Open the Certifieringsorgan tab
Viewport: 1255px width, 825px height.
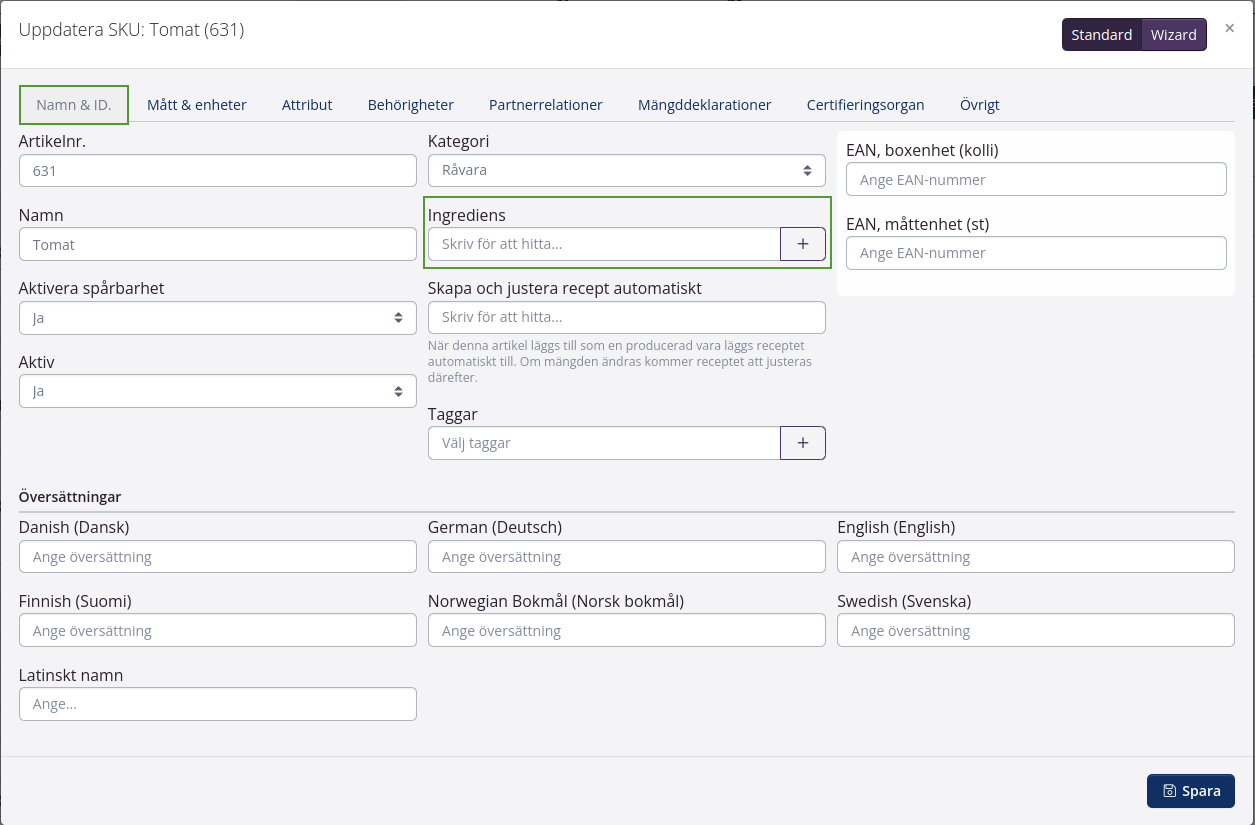[865, 105]
